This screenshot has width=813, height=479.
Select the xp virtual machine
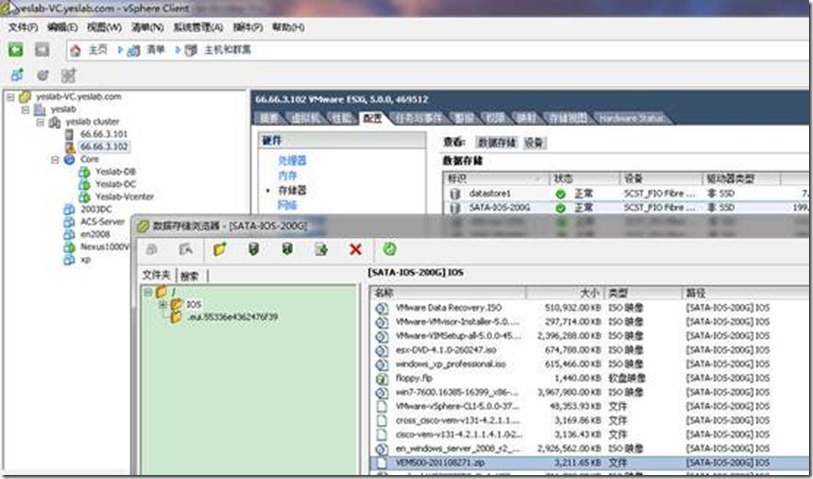pos(86,259)
